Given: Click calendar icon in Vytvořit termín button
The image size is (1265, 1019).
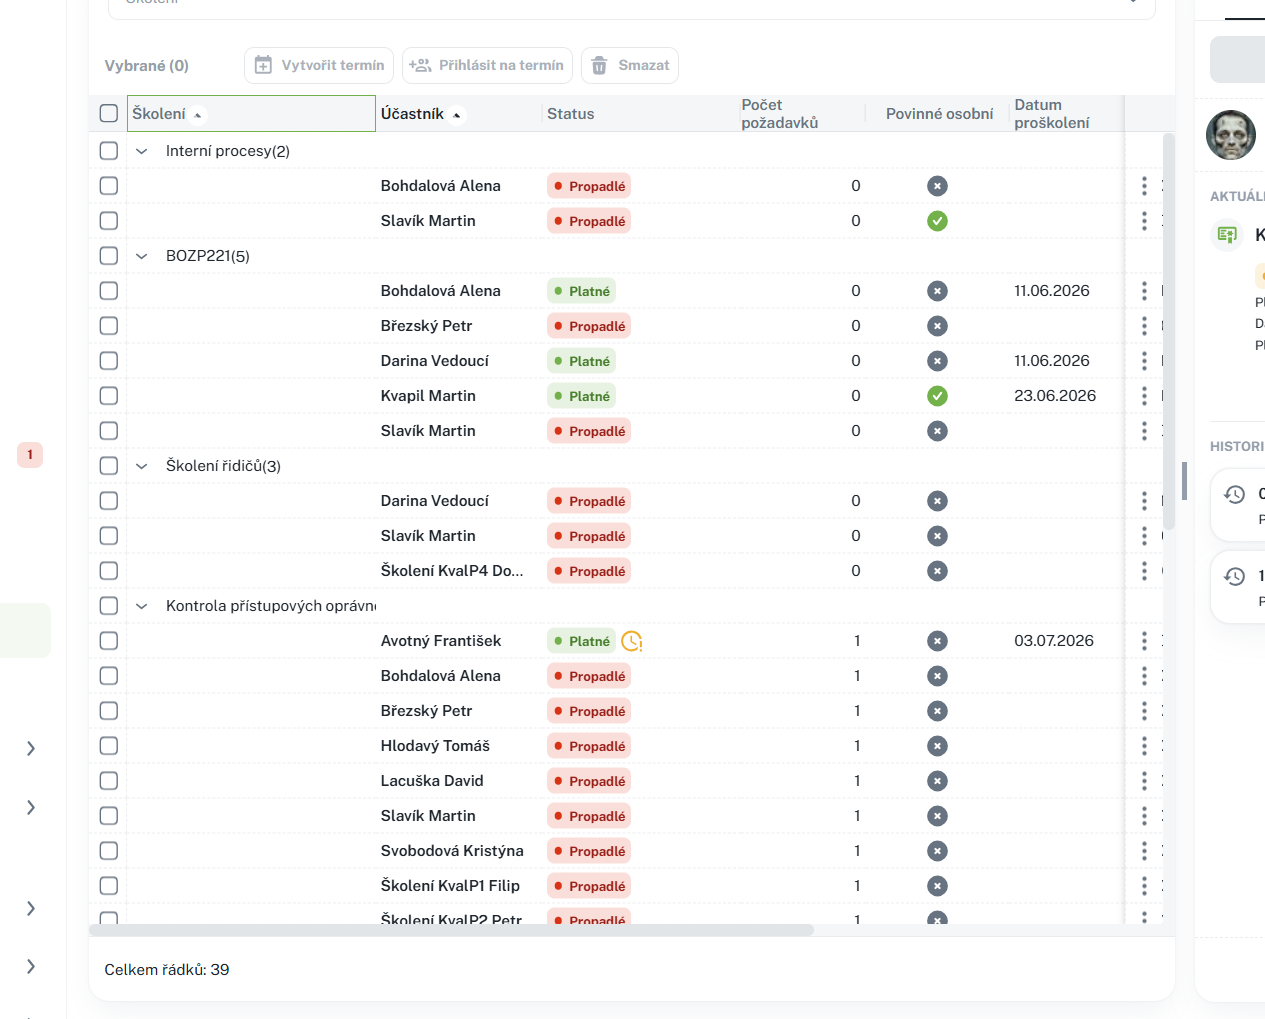Looking at the screenshot, I should 263,65.
